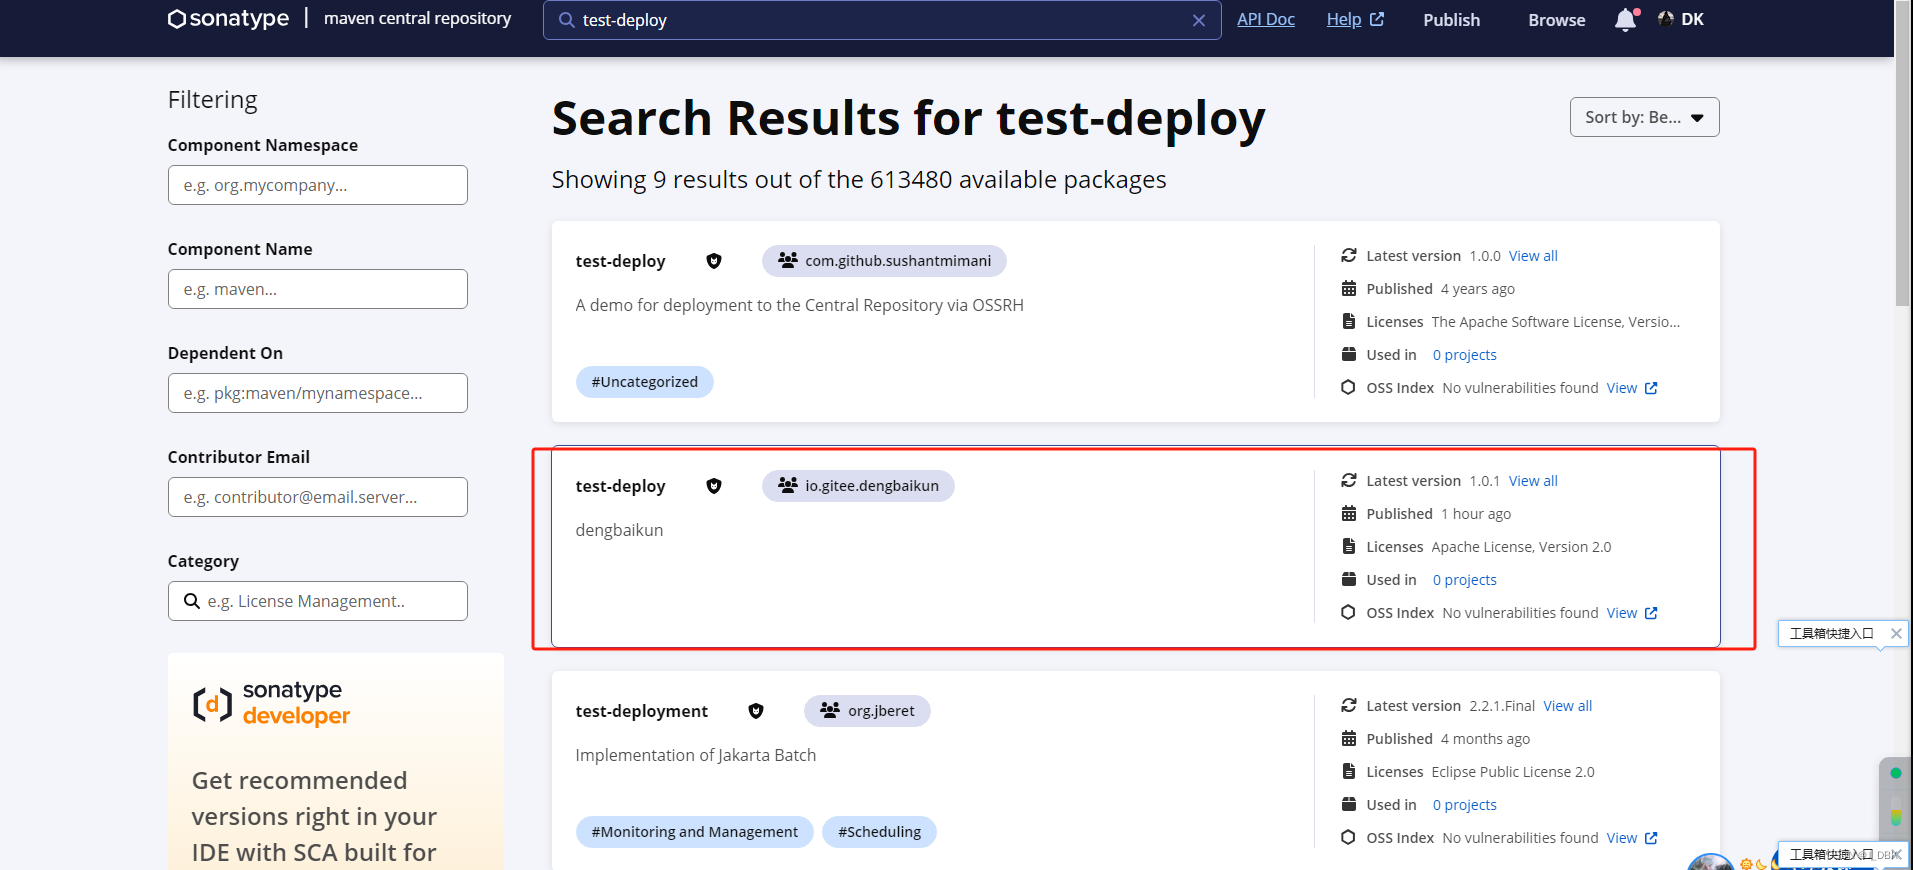Open 0 projects link for 1.0.0 test-deploy
This screenshot has width=1913, height=870.
1464,355
